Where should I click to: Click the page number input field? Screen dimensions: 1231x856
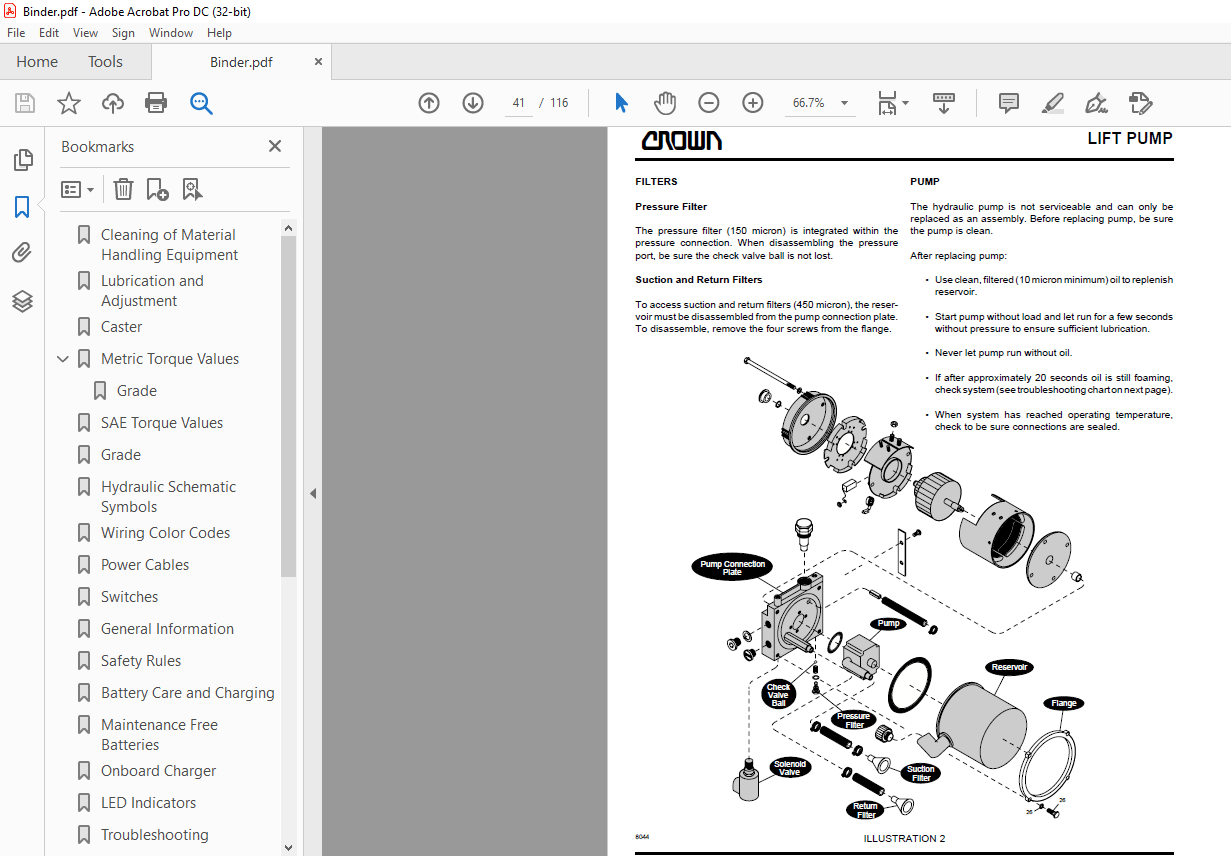(518, 102)
